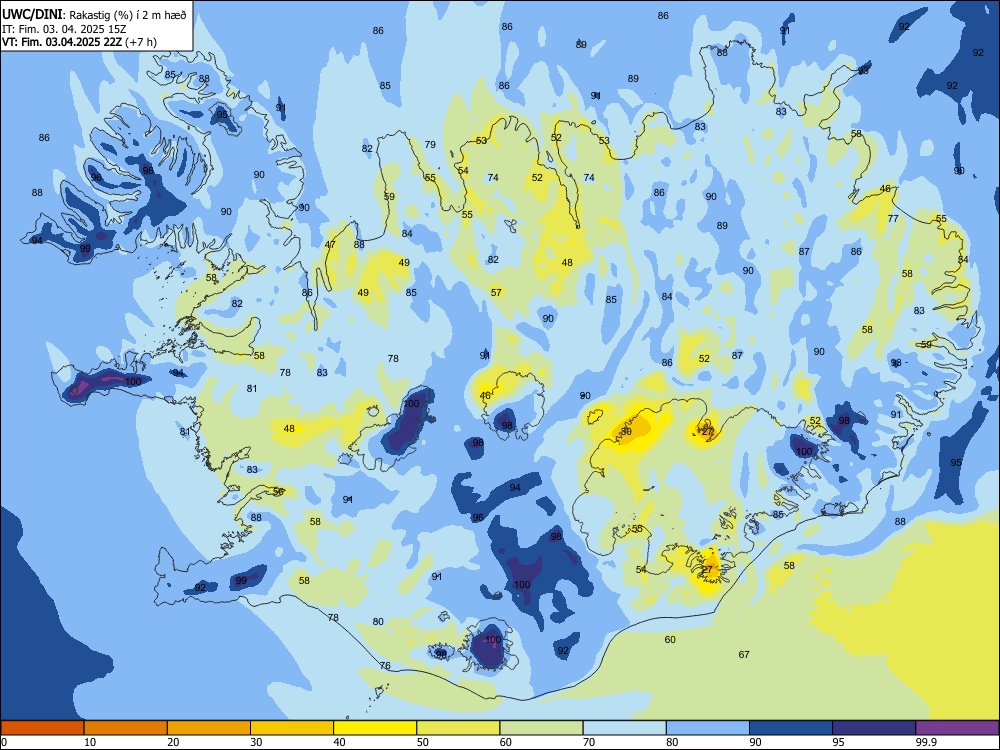The height and width of the screenshot is (750, 1000).
Task: Pick the yellow-green 60–70 legend swatch
Action: (541, 728)
